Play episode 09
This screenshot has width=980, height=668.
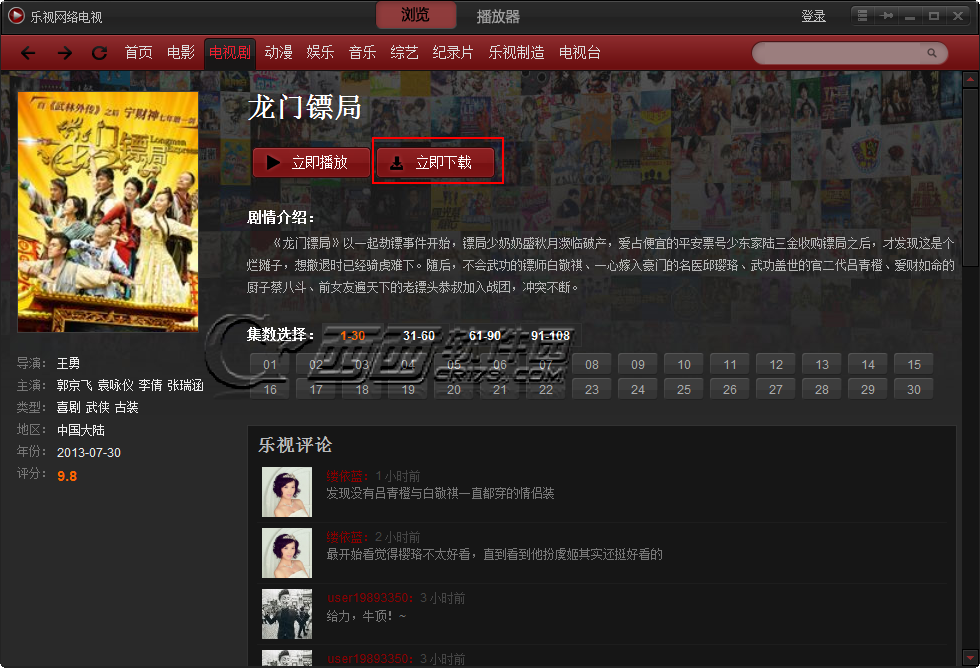638,364
